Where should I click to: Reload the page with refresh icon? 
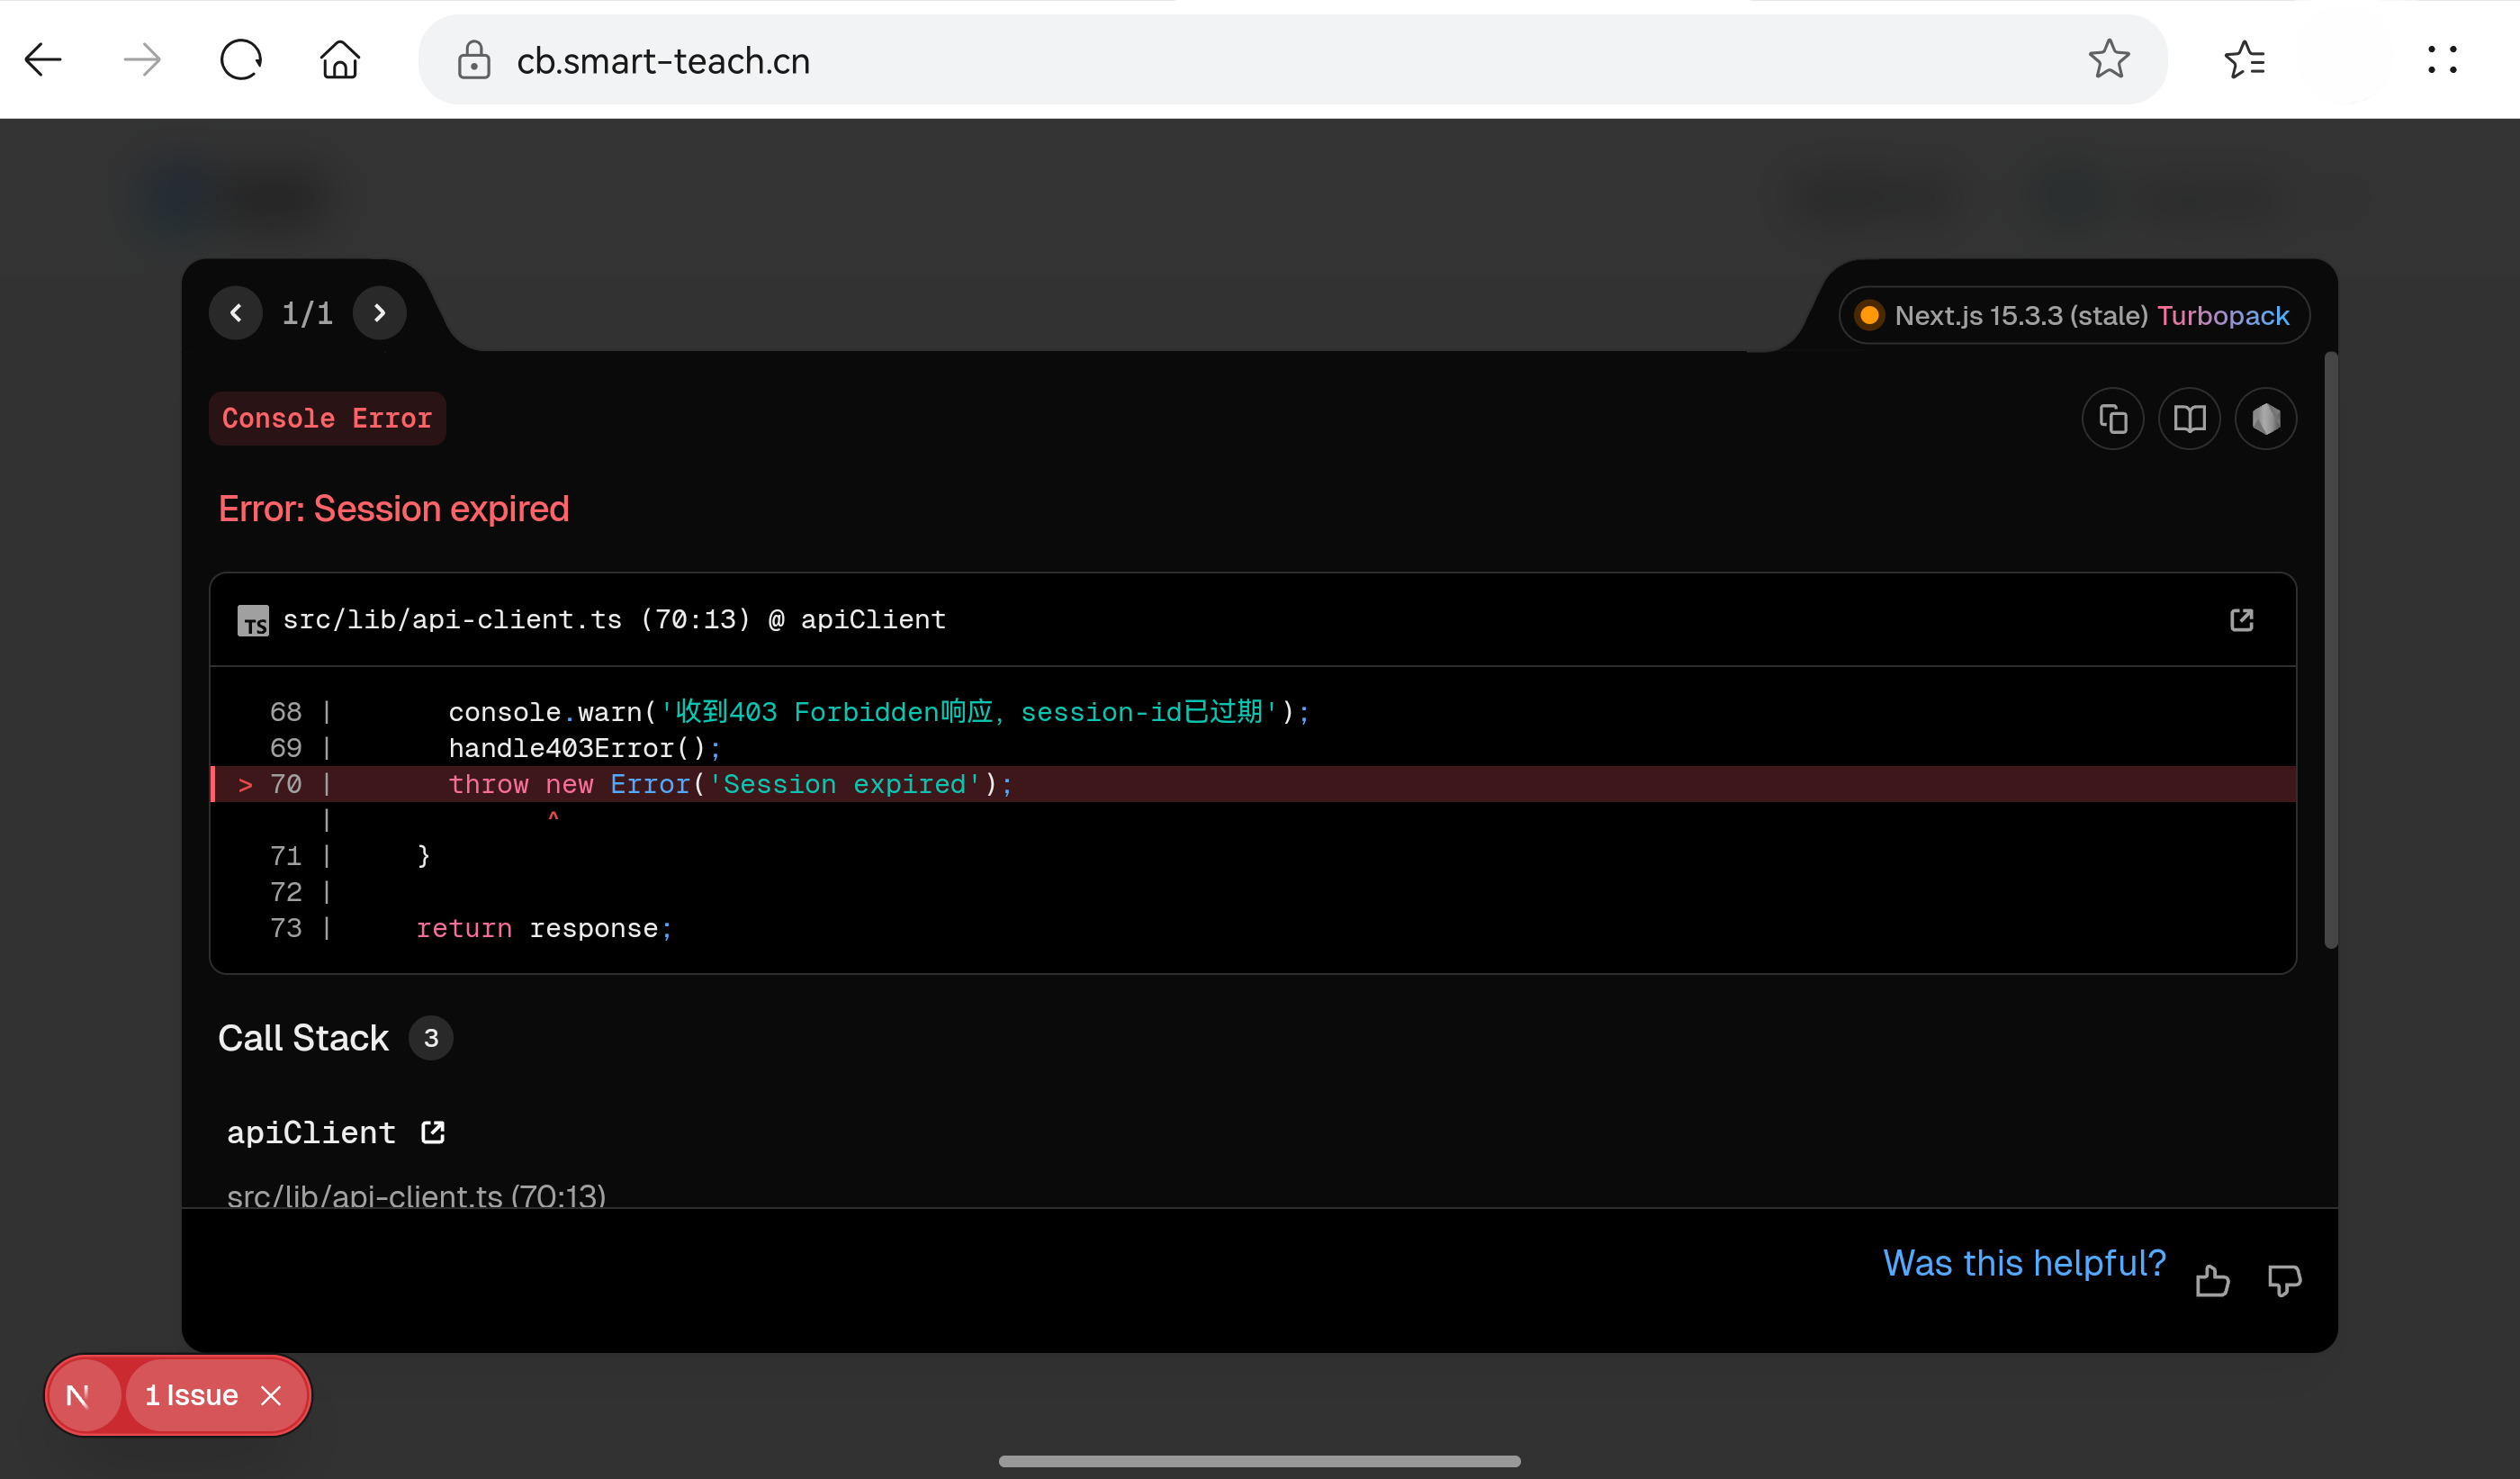tap(241, 60)
